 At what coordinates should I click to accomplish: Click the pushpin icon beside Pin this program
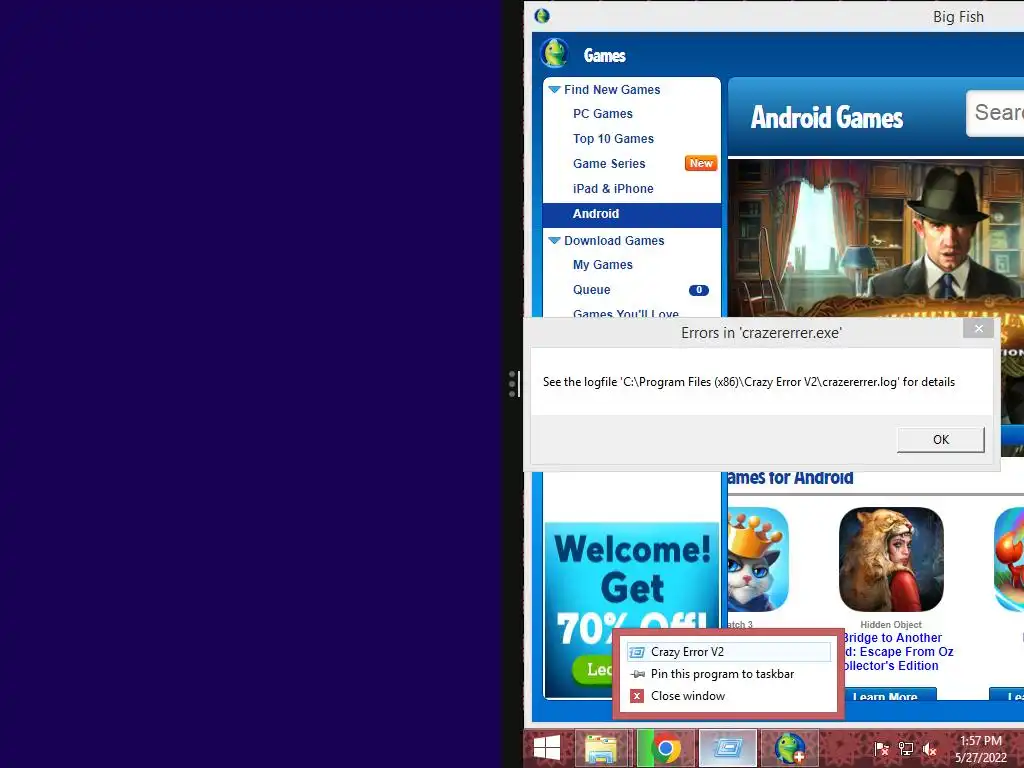637,674
